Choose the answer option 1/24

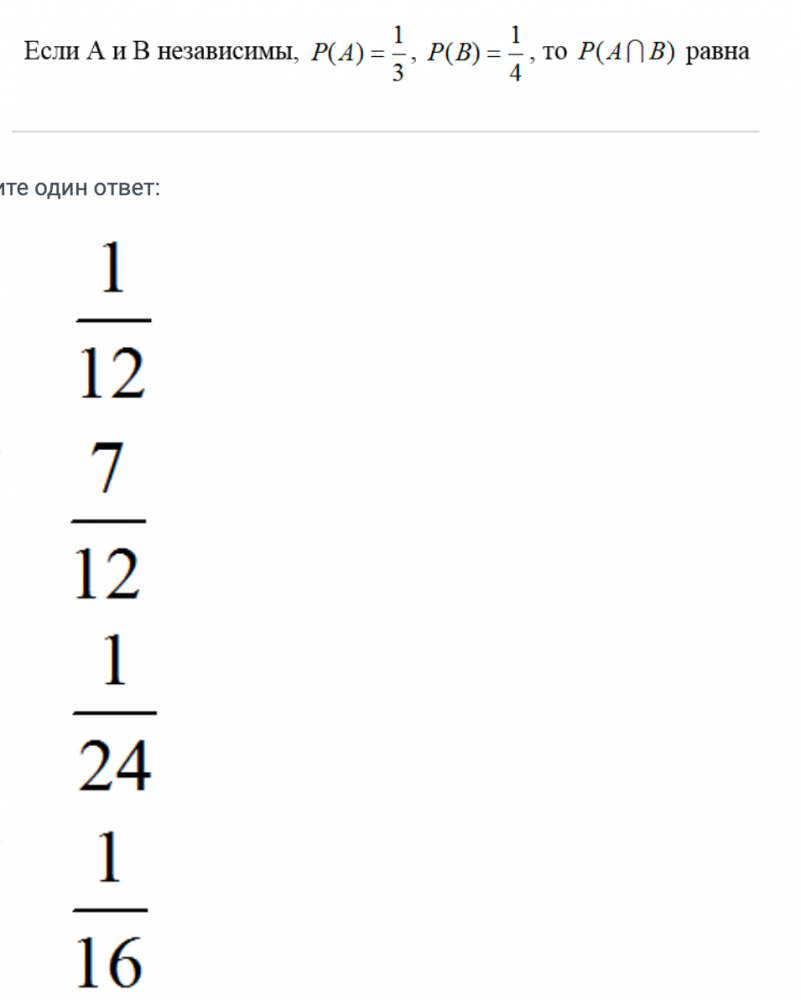click(x=114, y=714)
